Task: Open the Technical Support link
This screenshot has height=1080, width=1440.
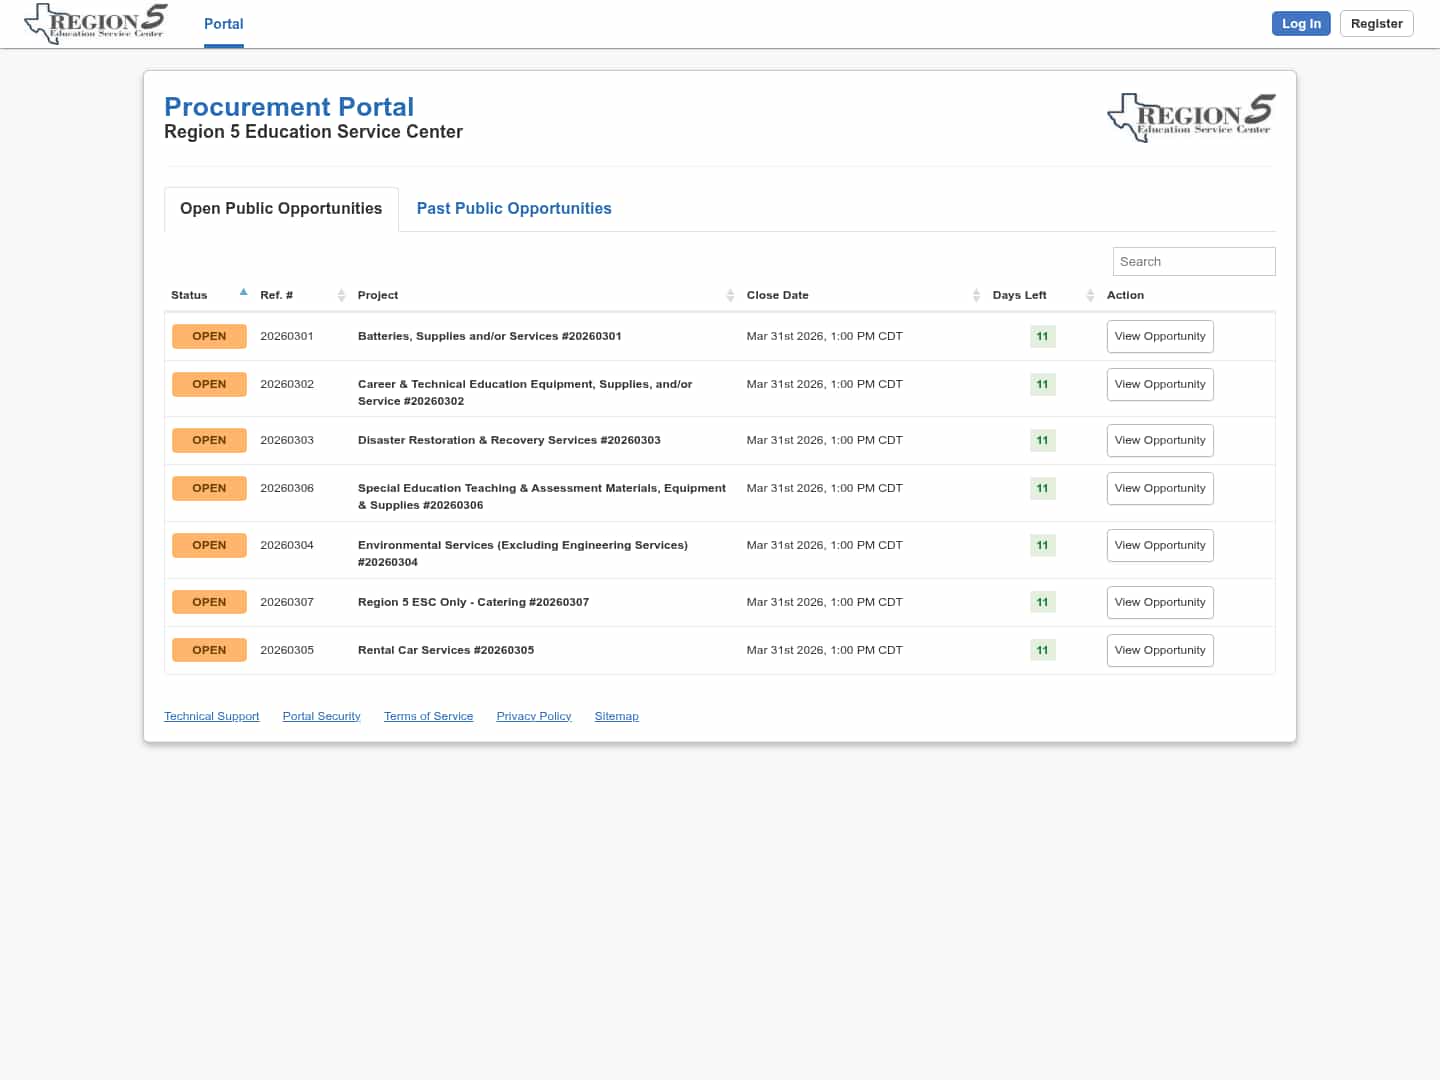Action: [x=211, y=717]
